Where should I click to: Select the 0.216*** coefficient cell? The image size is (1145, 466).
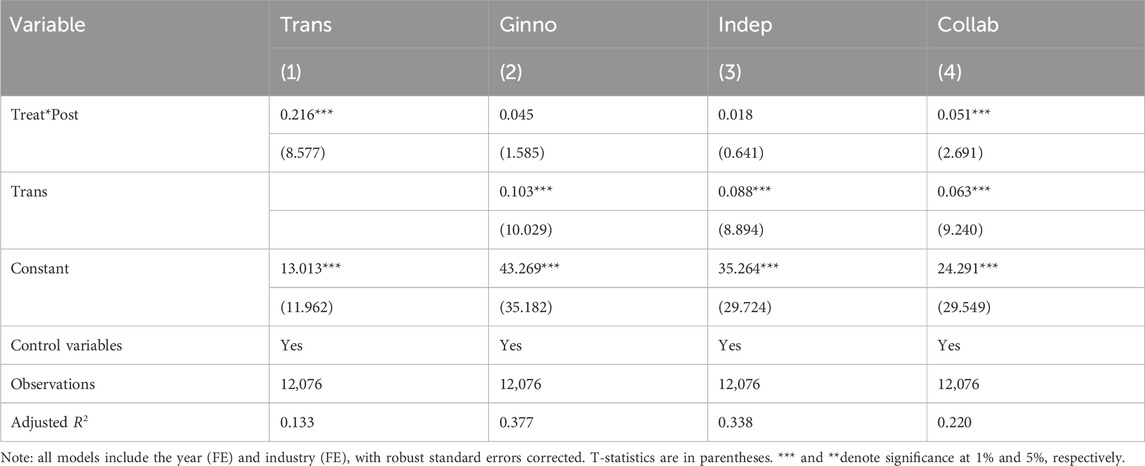coord(310,116)
